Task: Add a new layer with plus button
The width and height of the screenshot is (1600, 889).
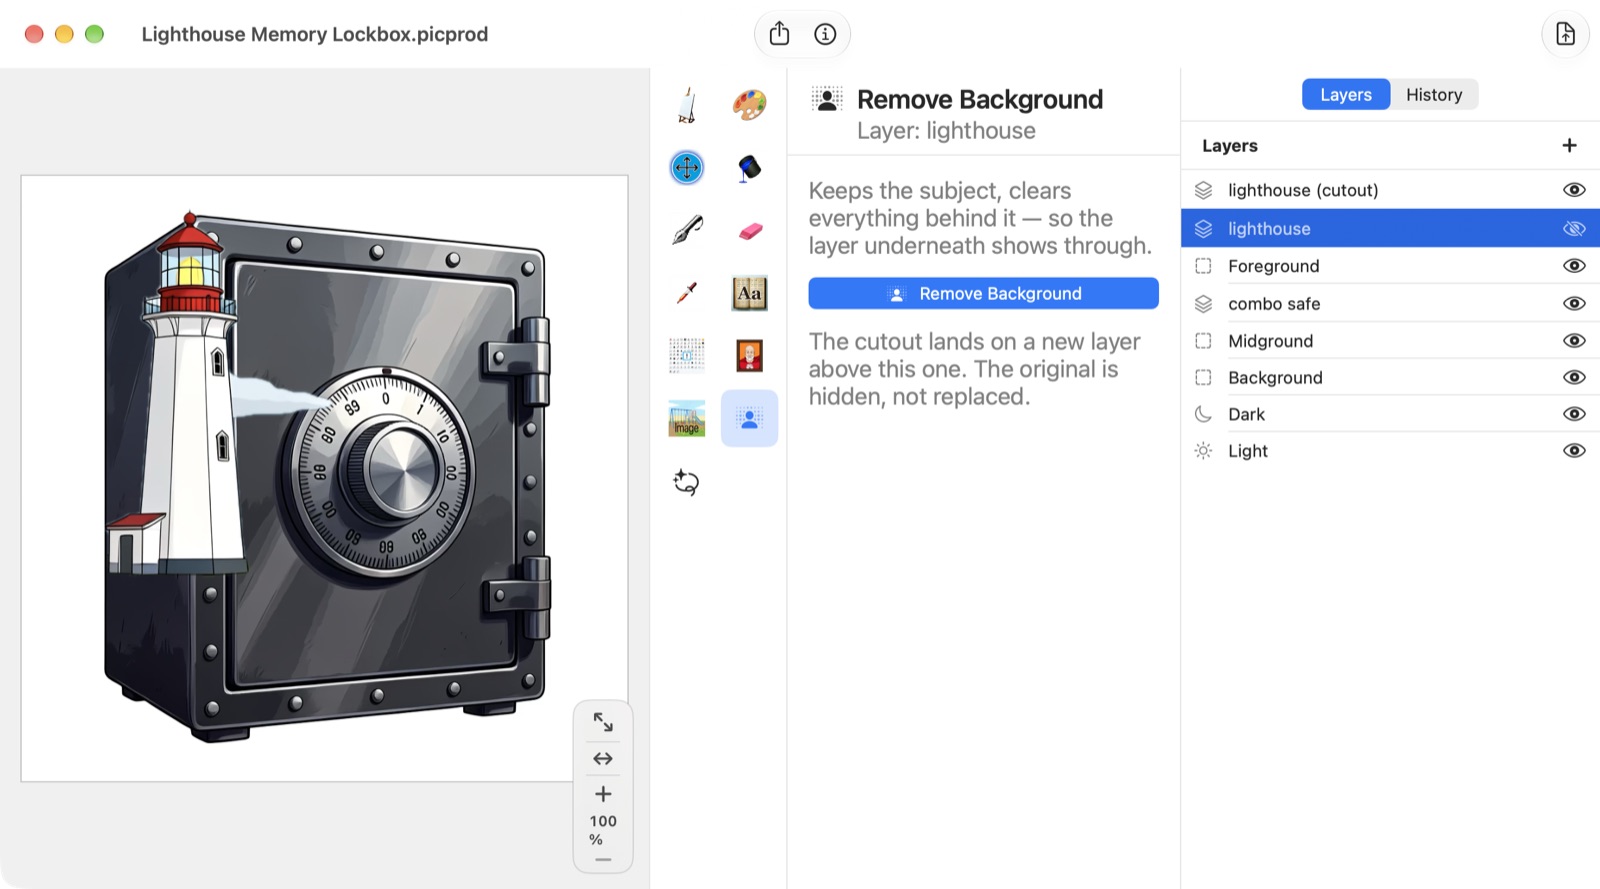Action: (x=1569, y=146)
